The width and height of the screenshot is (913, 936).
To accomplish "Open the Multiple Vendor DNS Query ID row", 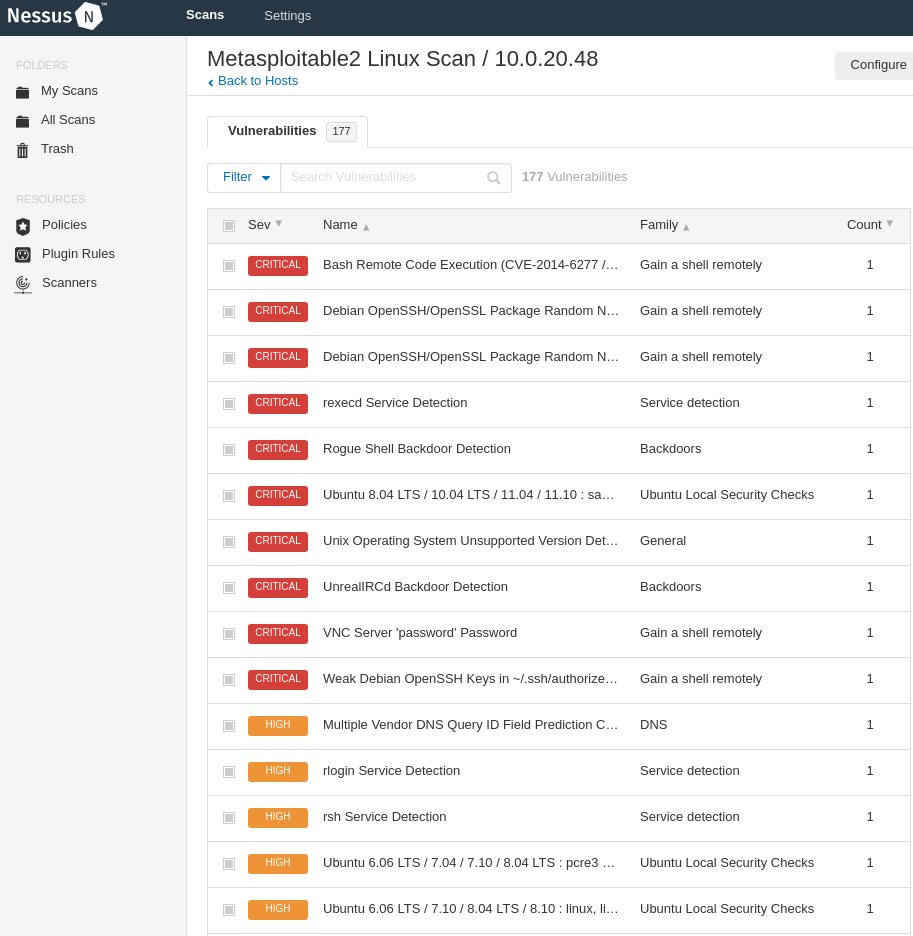I will tap(559, 725).
